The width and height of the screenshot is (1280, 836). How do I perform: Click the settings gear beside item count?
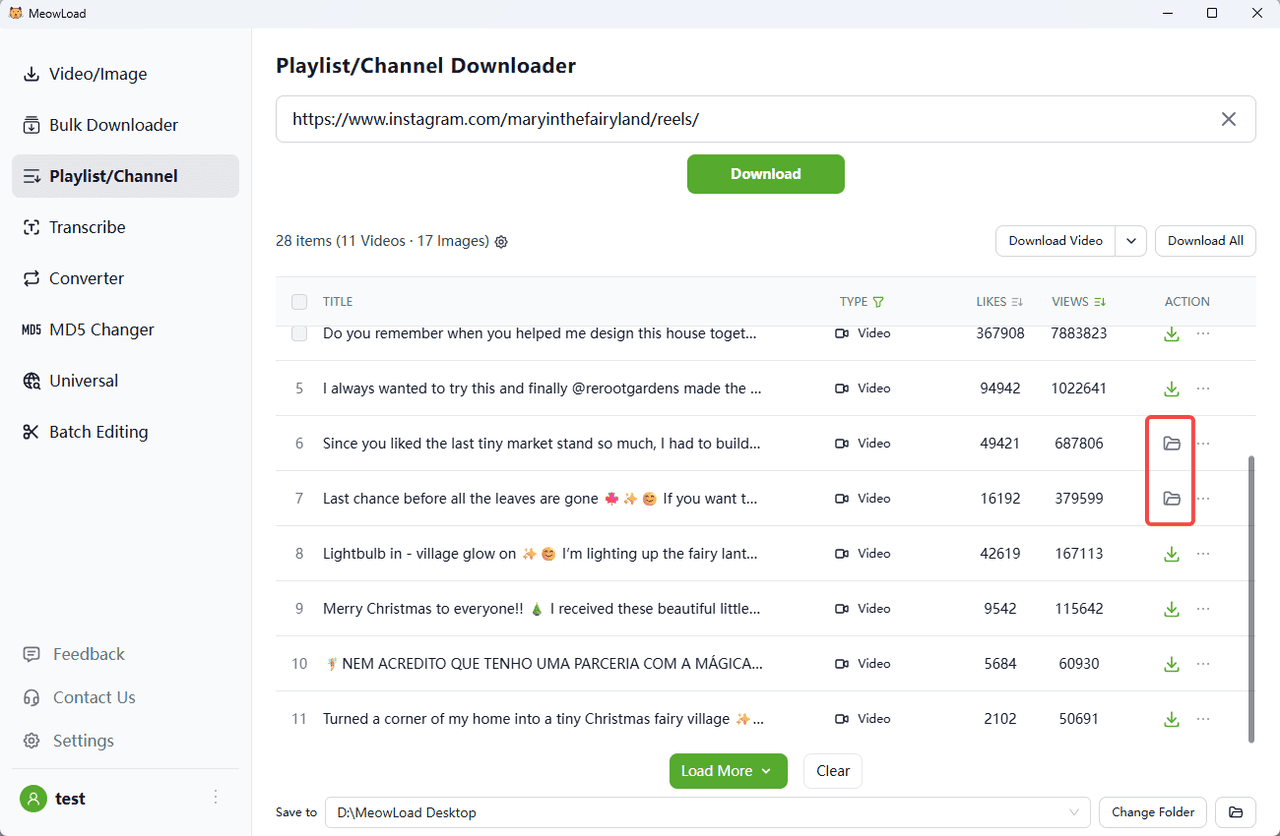[502, 241]
